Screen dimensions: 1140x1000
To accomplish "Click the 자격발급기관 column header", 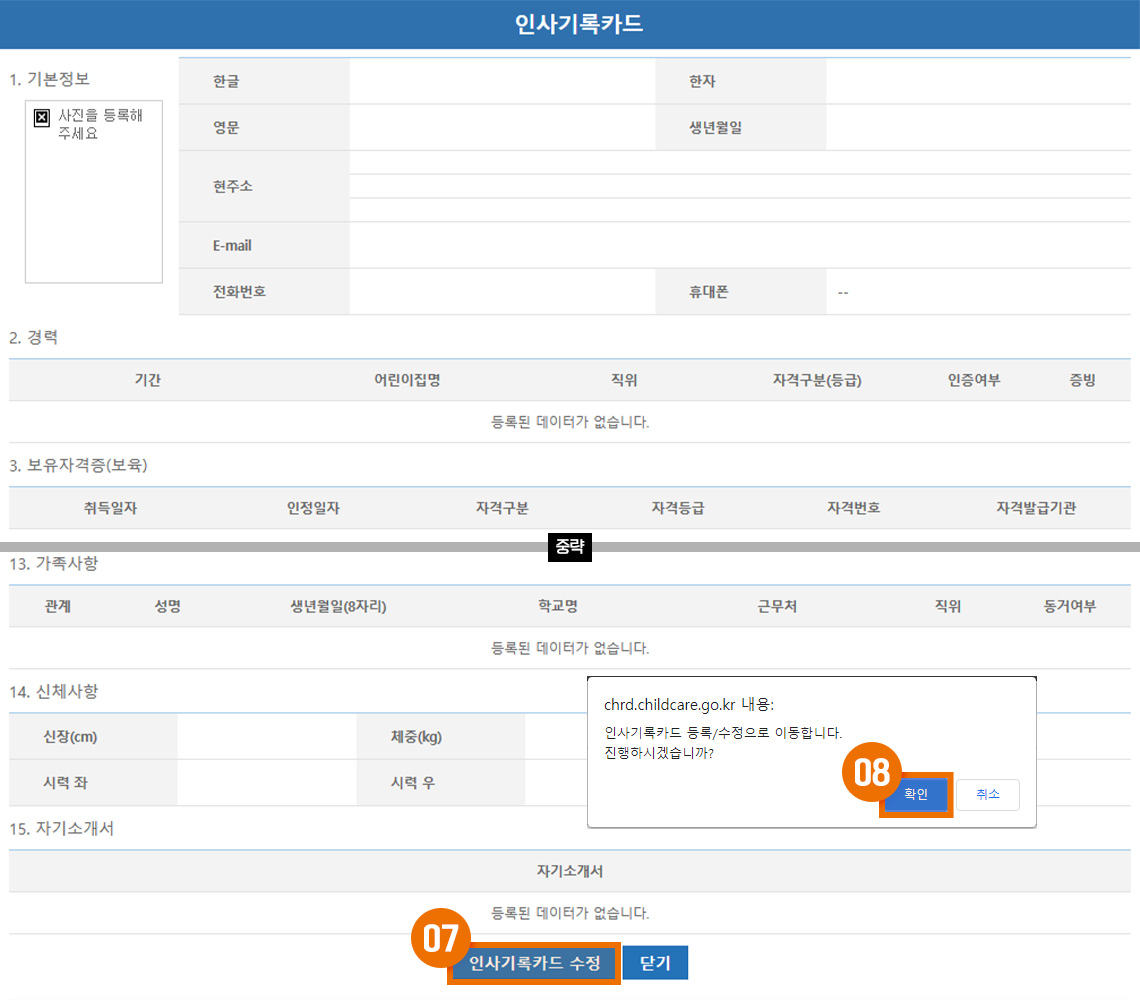I will tap(1035, 508).
